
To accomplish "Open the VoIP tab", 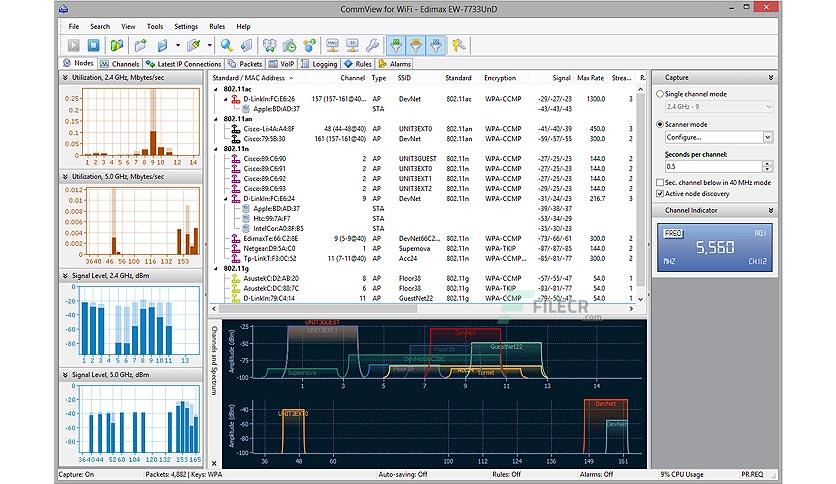I will coord(282,64).
